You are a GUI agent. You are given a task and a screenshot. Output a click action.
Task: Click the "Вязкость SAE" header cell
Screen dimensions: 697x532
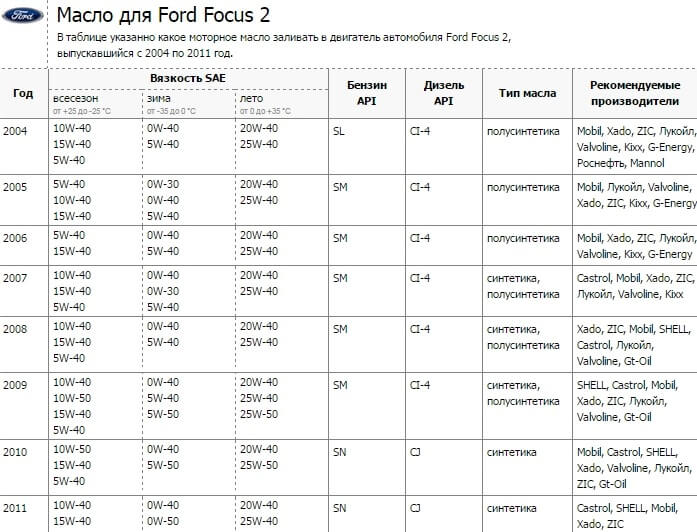(x=190, y=77)
